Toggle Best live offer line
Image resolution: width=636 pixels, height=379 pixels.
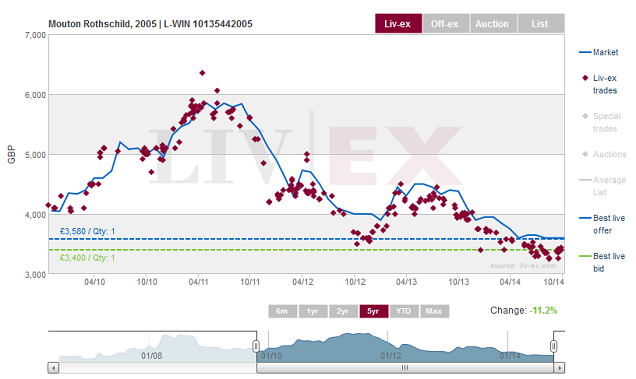click(x=602, y=224)
